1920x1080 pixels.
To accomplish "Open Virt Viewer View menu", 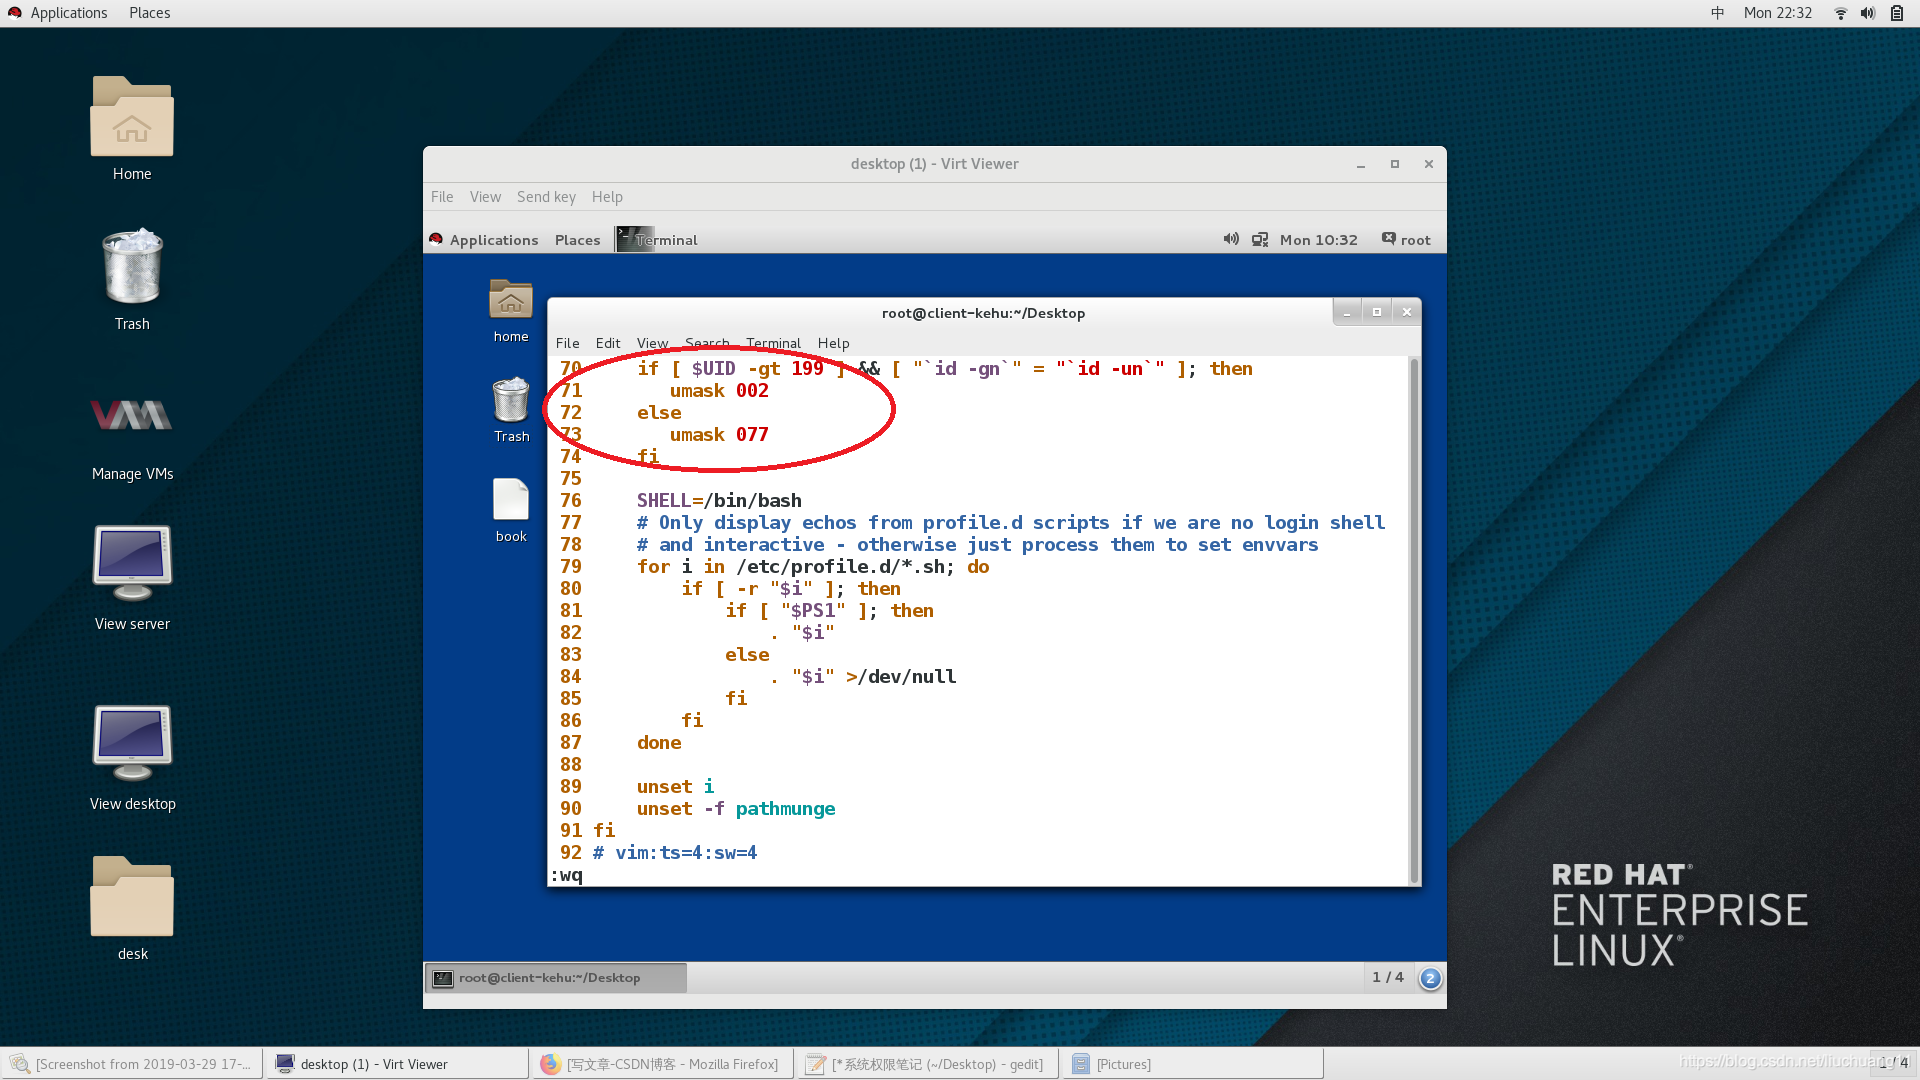I will [485, 197].
